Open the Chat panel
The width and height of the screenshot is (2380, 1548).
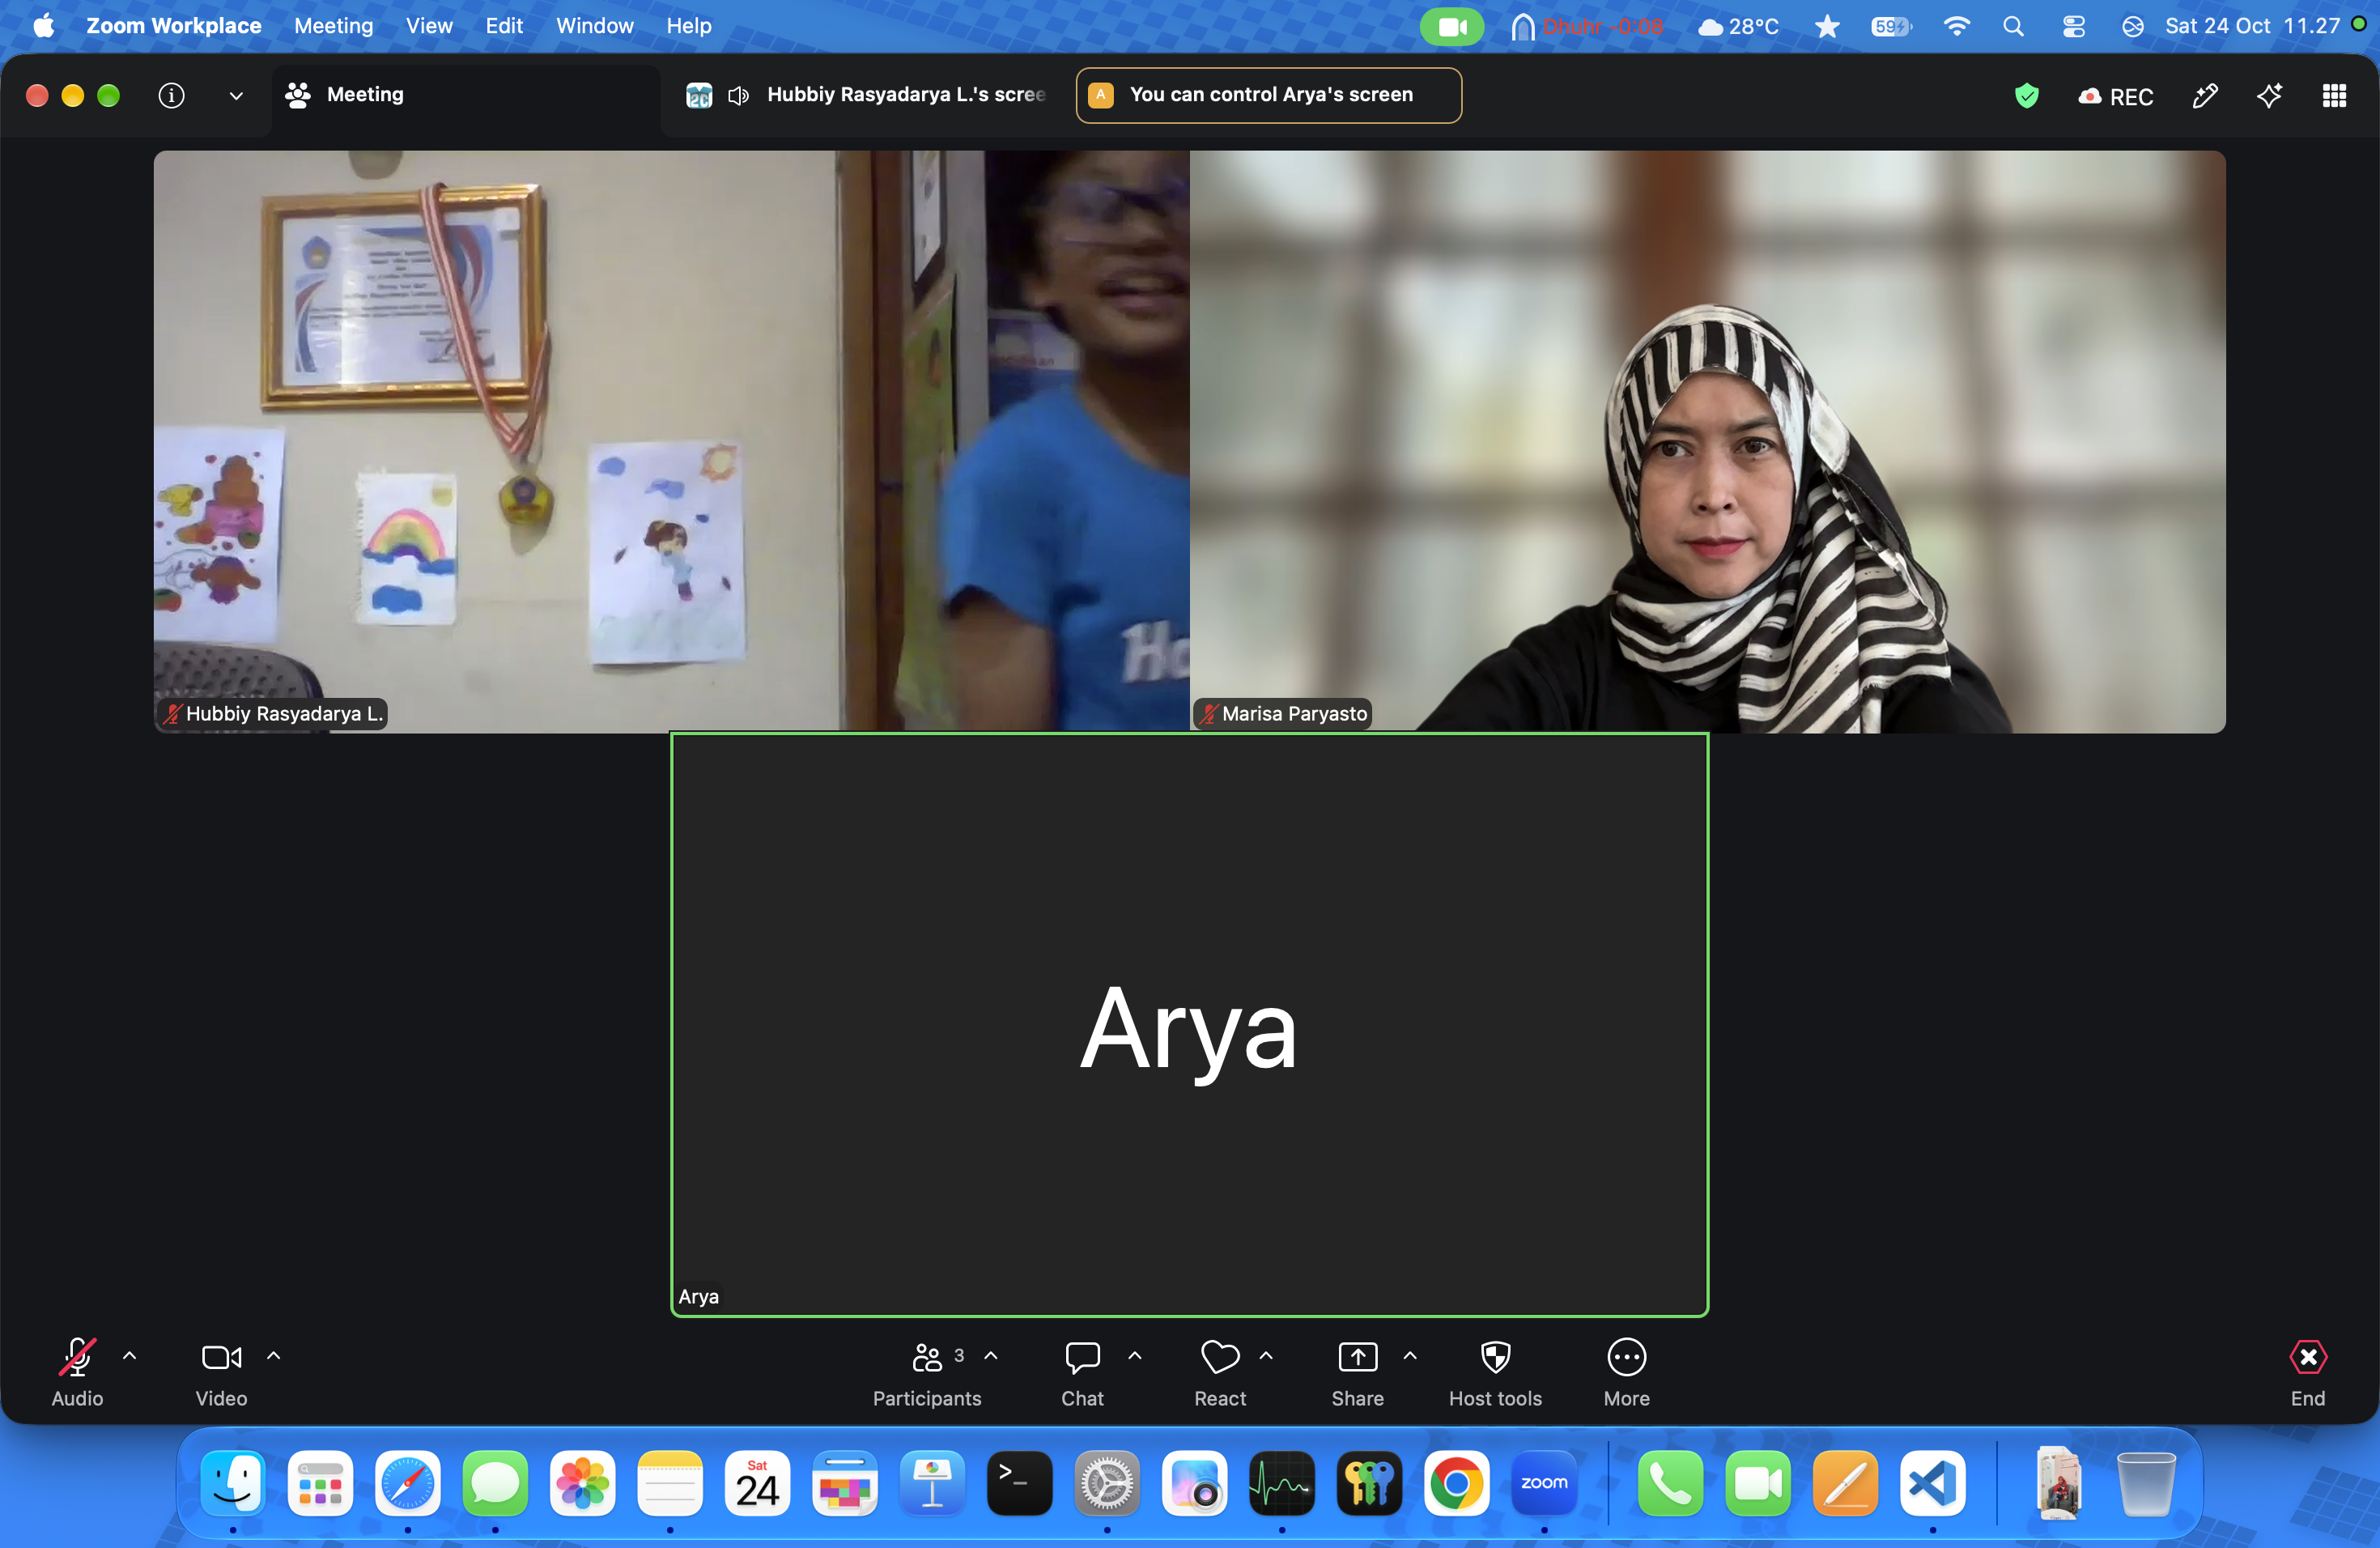tap(1082, 1373)
